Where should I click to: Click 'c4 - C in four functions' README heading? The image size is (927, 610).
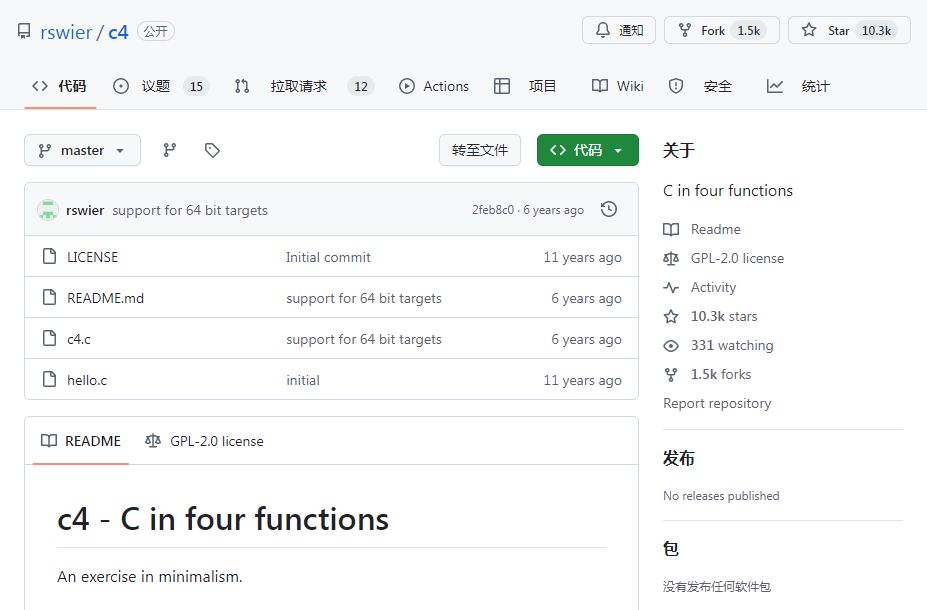coord(223,519)
